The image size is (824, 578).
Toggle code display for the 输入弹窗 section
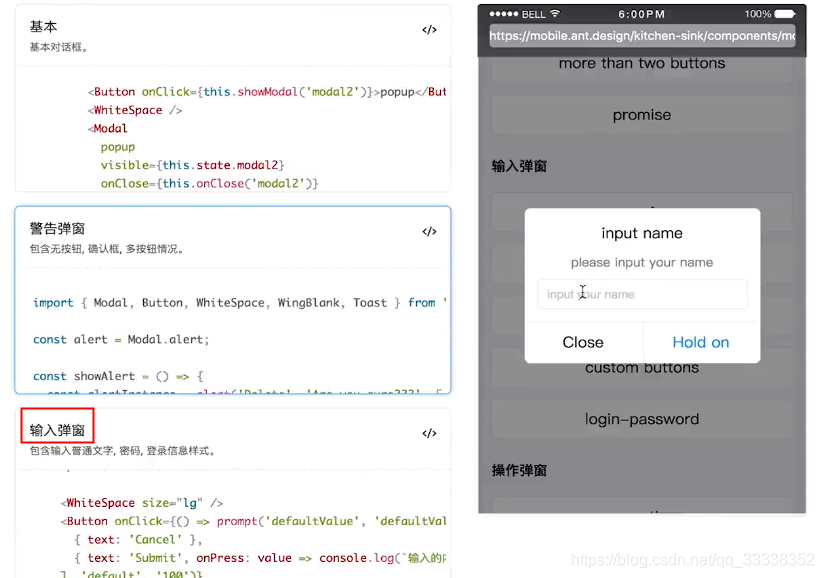[x=429, y=433]
